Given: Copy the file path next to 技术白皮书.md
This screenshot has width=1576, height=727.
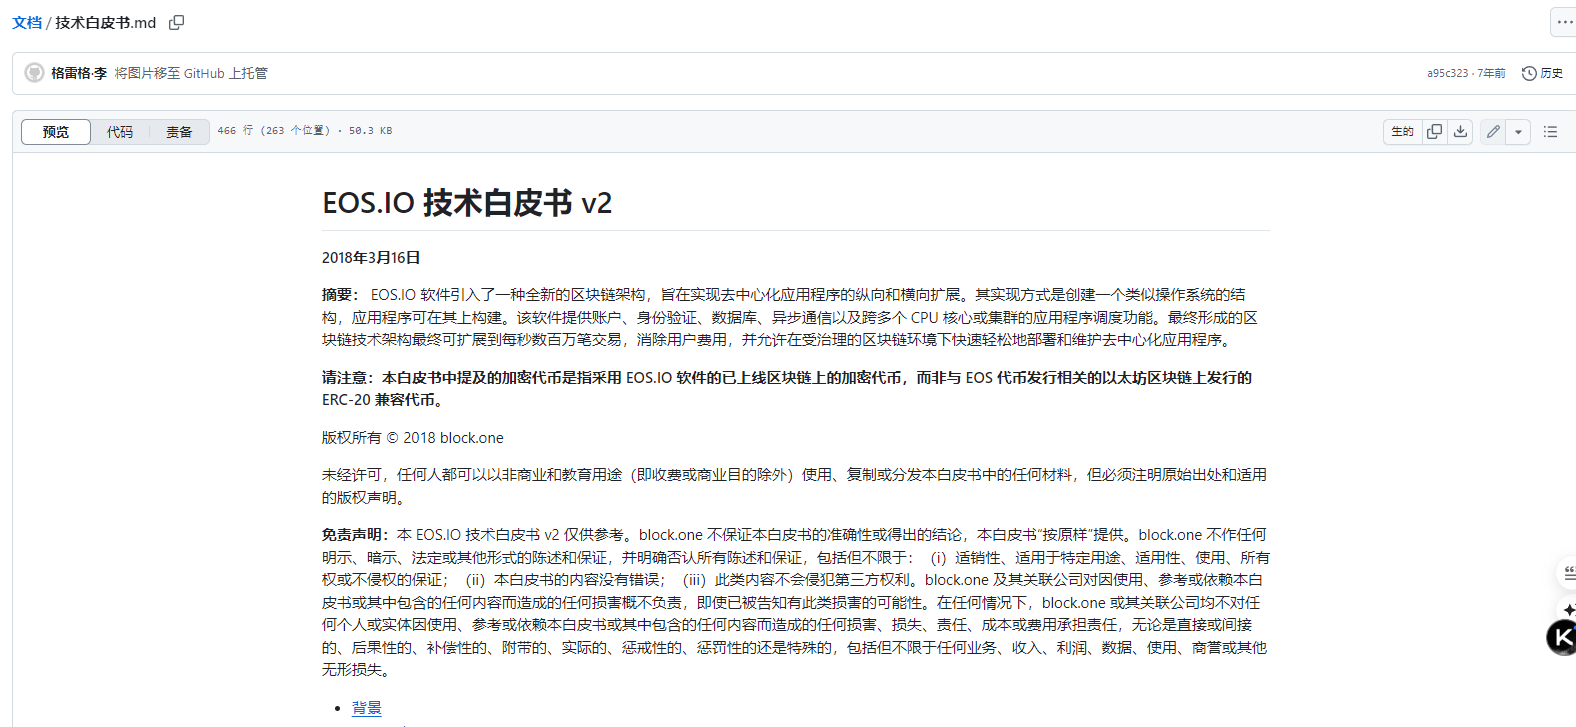Looking at the screenshot, I should point(177,22).
